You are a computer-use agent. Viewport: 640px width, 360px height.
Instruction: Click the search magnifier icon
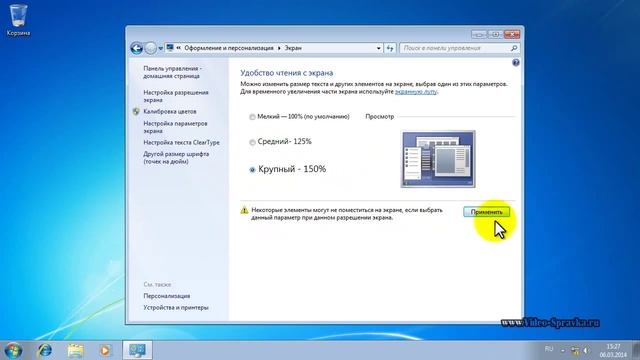coord(514,48)
